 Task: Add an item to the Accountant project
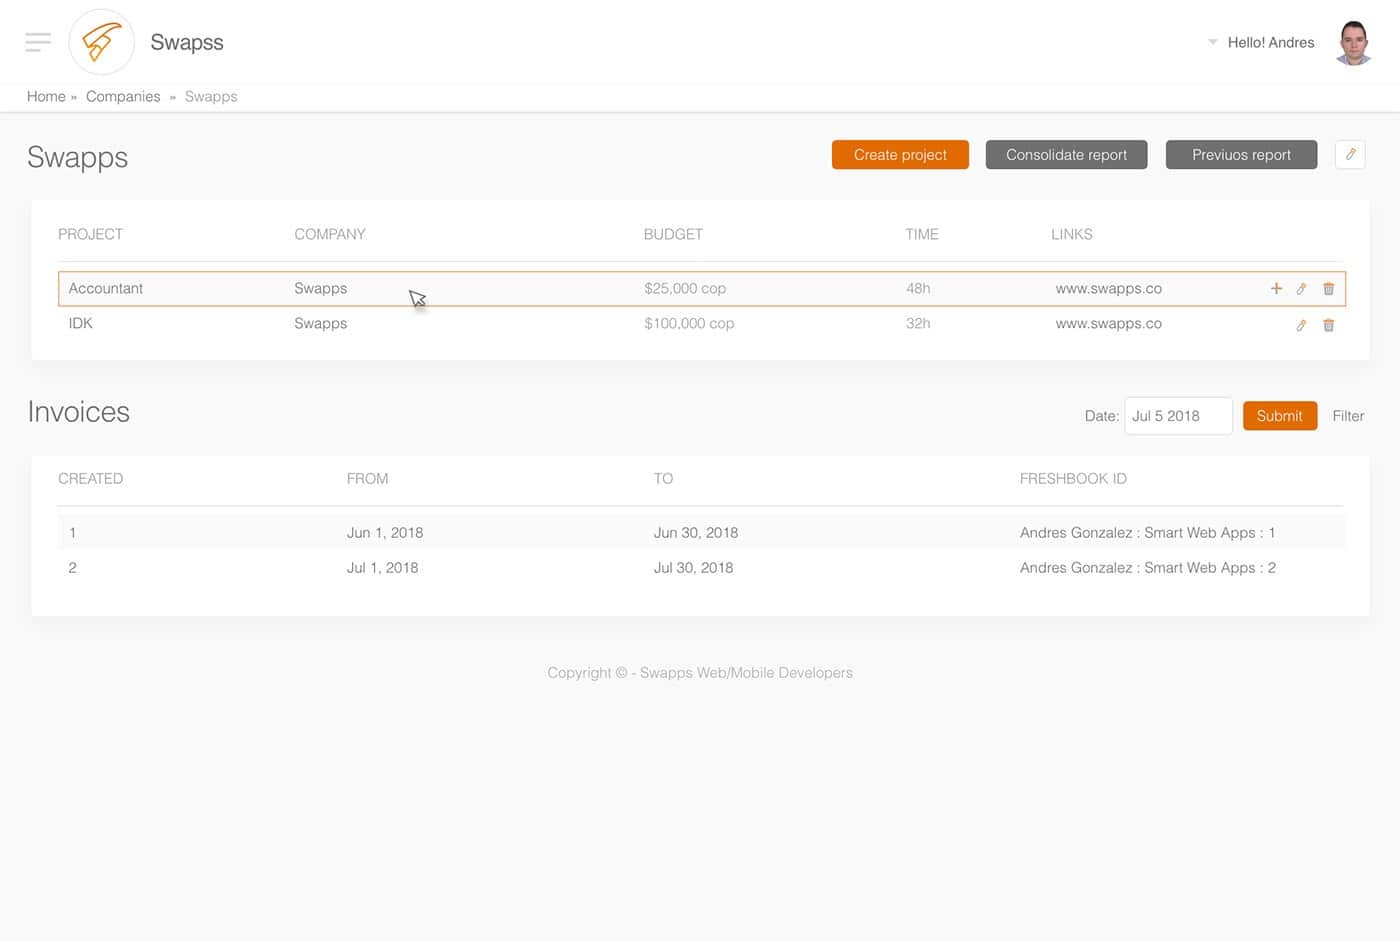click(x=1276, y=288)
